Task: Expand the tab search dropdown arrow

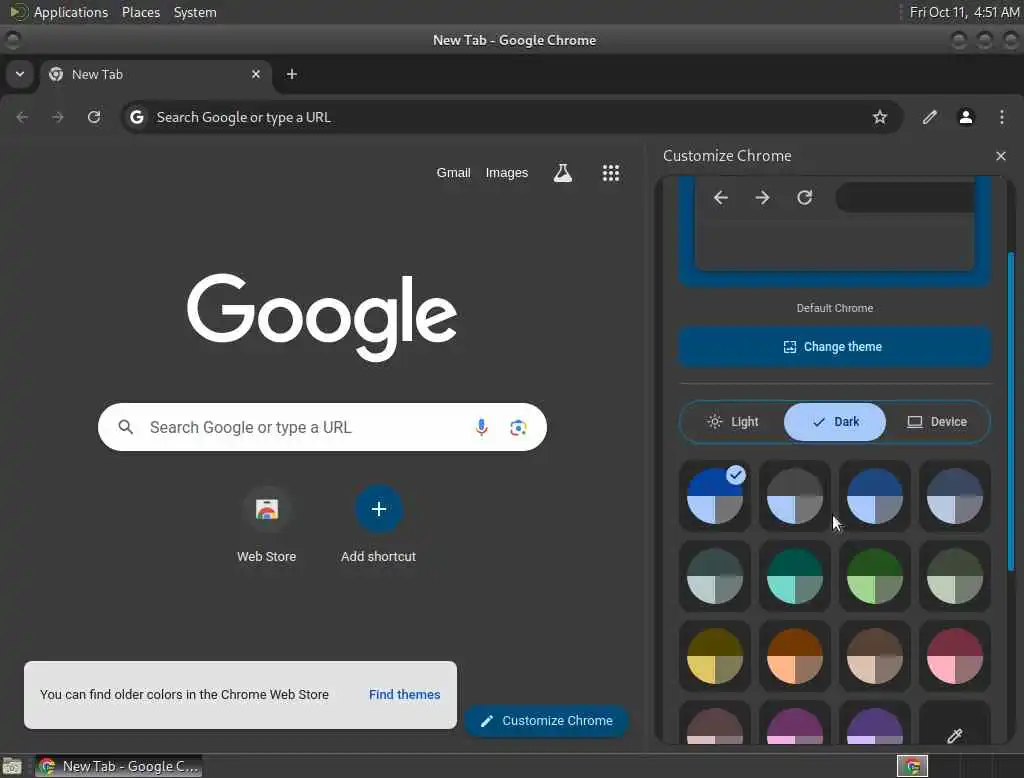Action: coord(20,74)
